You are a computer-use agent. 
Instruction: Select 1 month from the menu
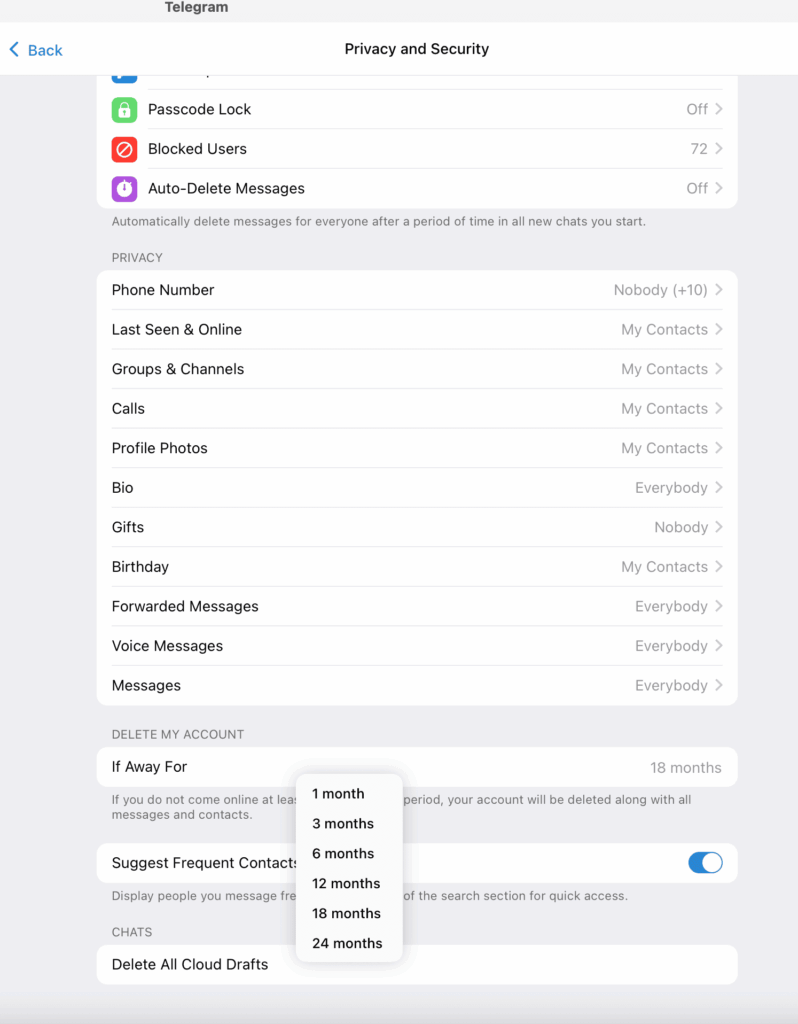click(338, 794)
